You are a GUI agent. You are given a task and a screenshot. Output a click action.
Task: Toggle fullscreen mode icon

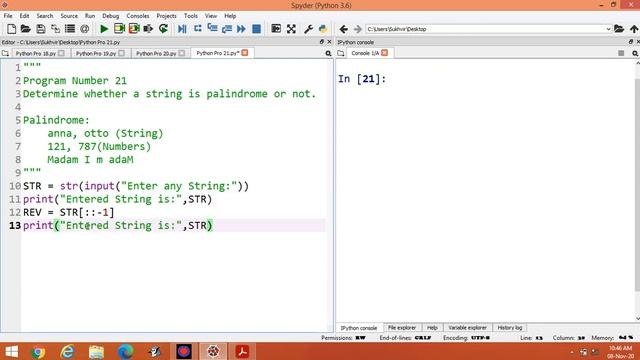tap(291, 29)
